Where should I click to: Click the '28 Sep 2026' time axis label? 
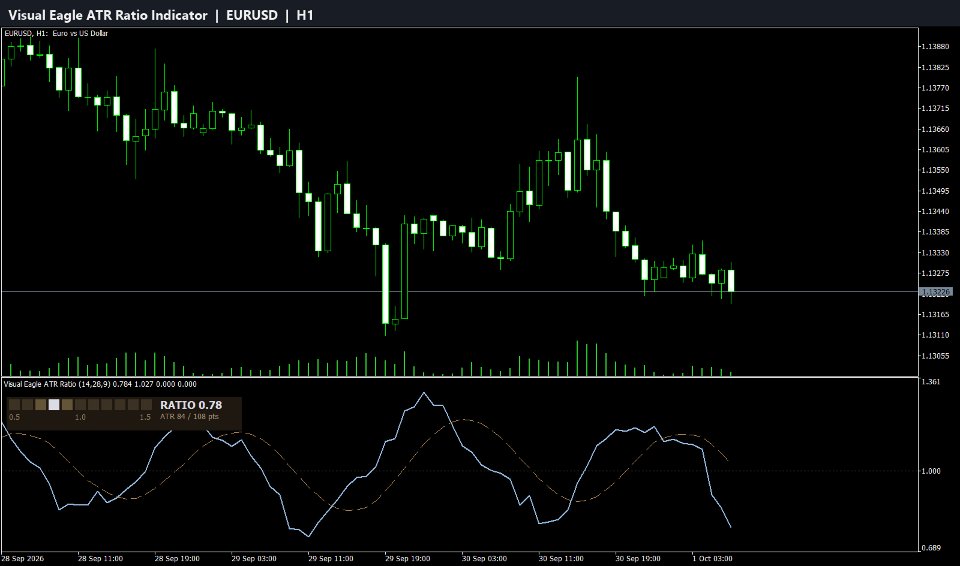coord(21,559)
